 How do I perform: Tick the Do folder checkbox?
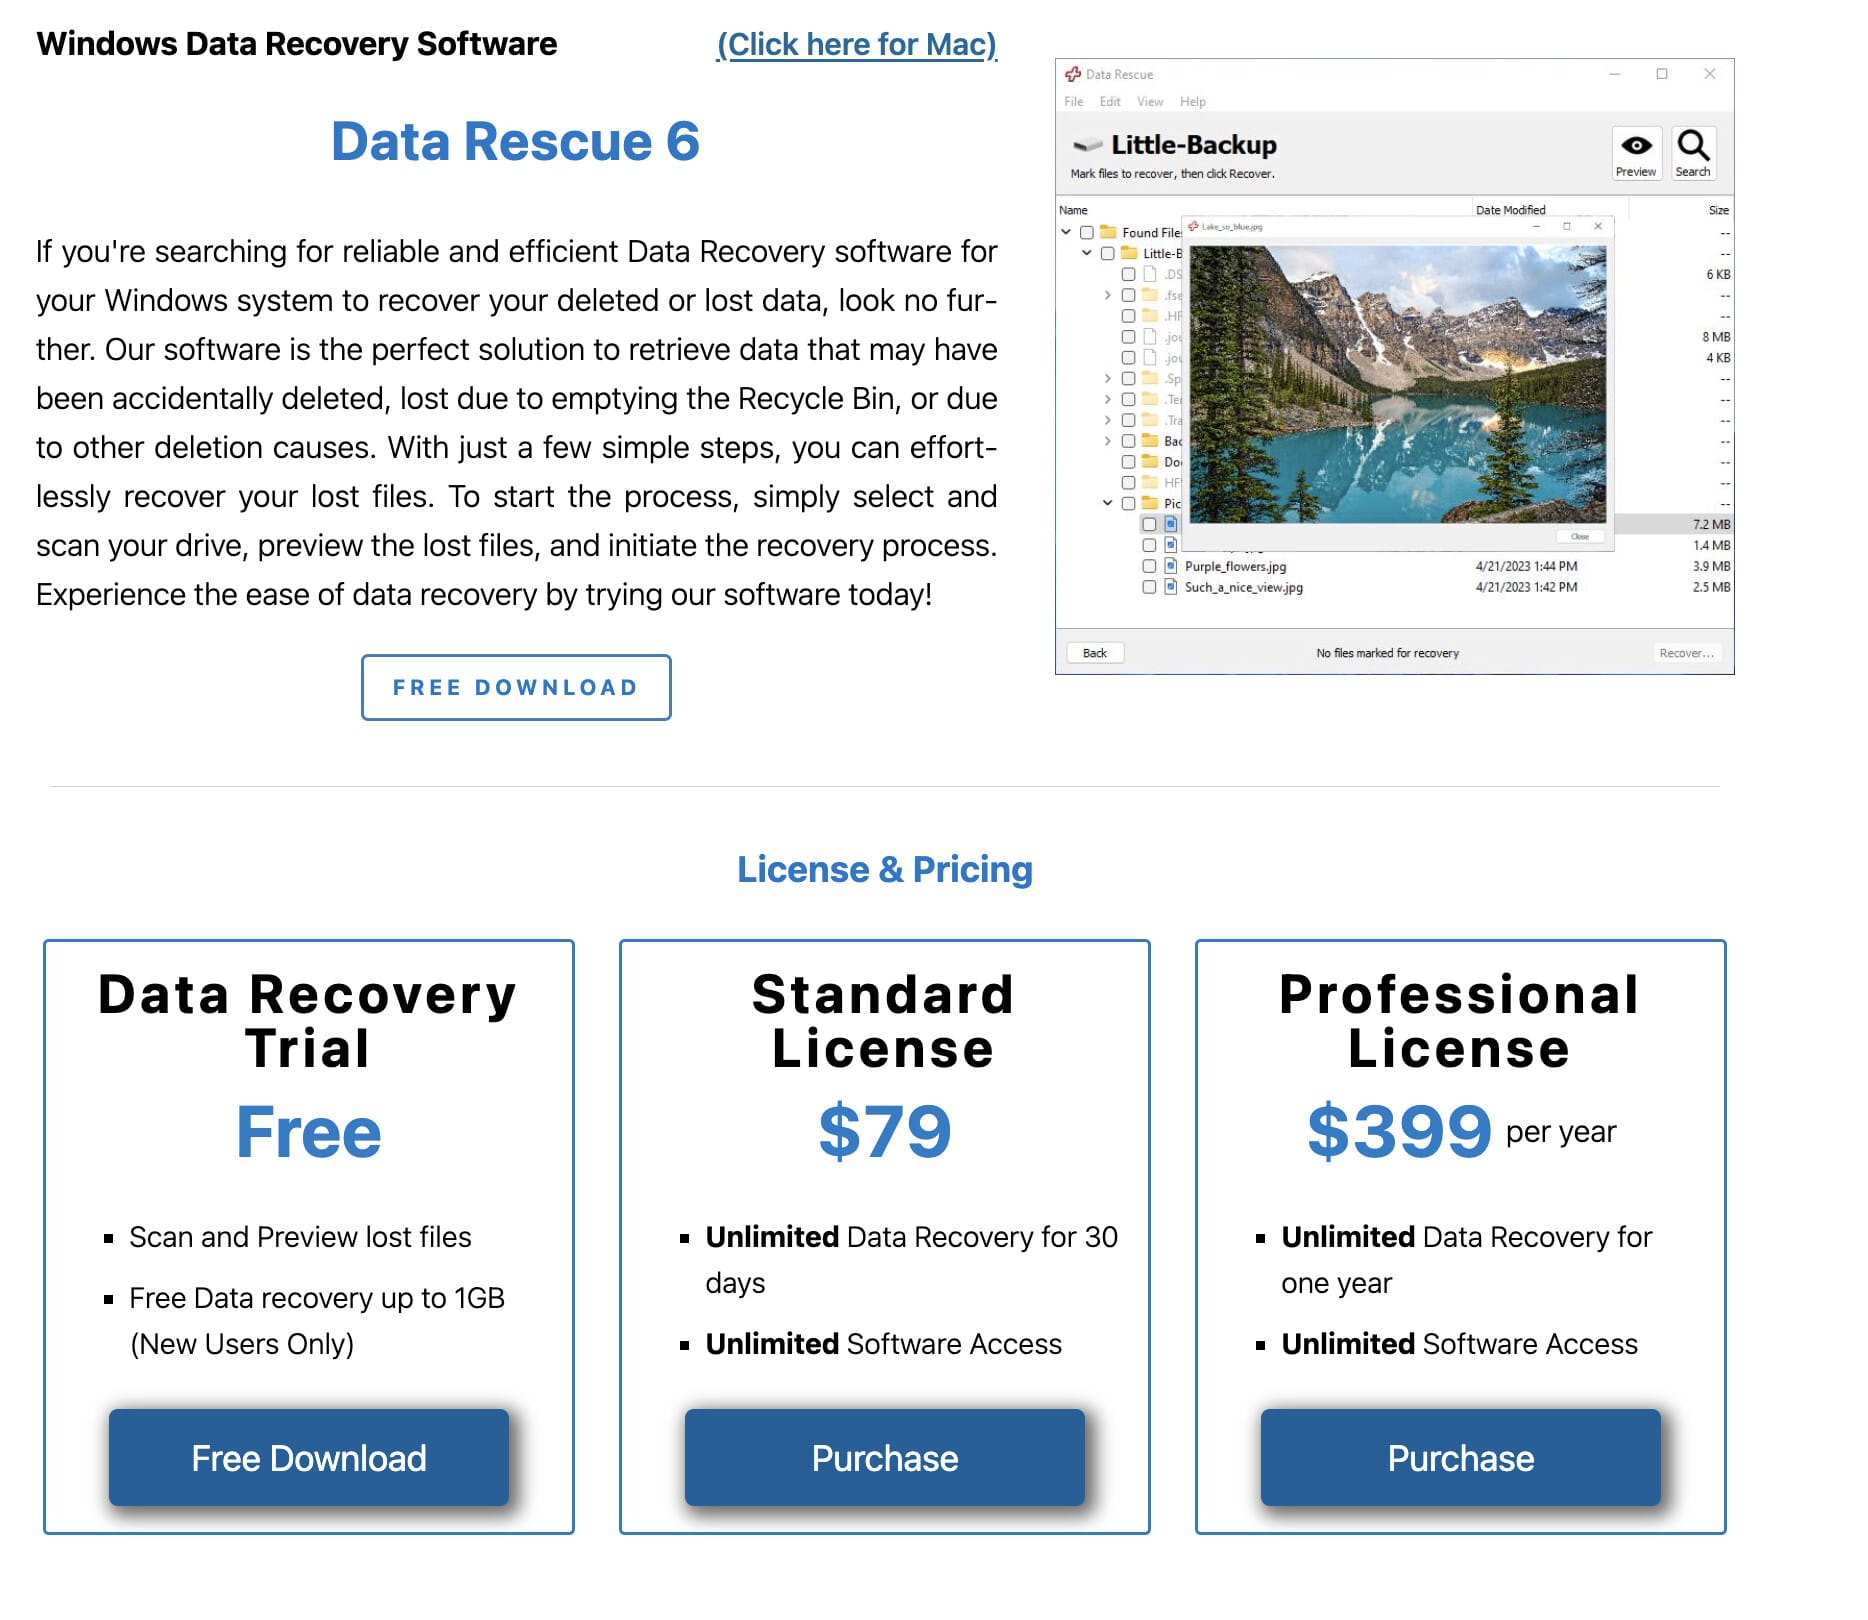(x=1129, y=462)
